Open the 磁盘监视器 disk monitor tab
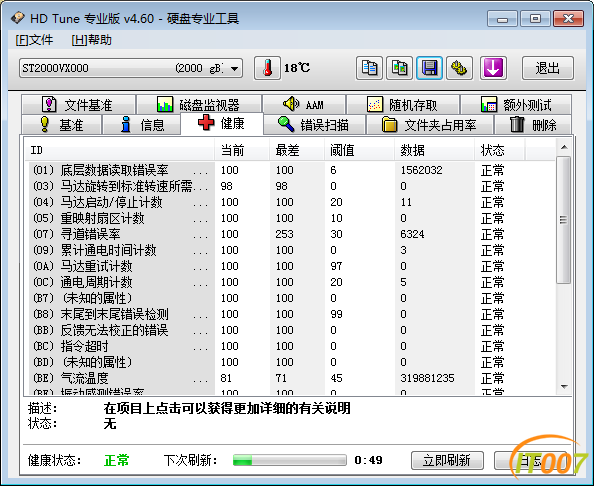The image size is (594, 486). click(199, 105)
